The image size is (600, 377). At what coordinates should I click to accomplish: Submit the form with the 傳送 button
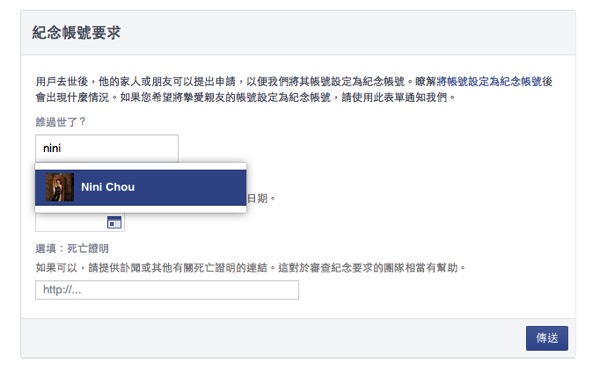[x=547, y=338]
